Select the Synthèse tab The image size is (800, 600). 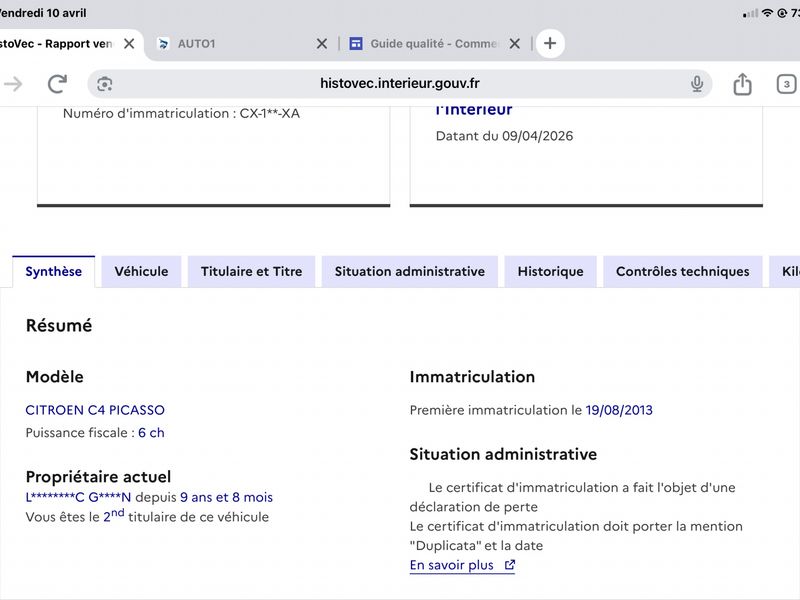coord(54,271)
